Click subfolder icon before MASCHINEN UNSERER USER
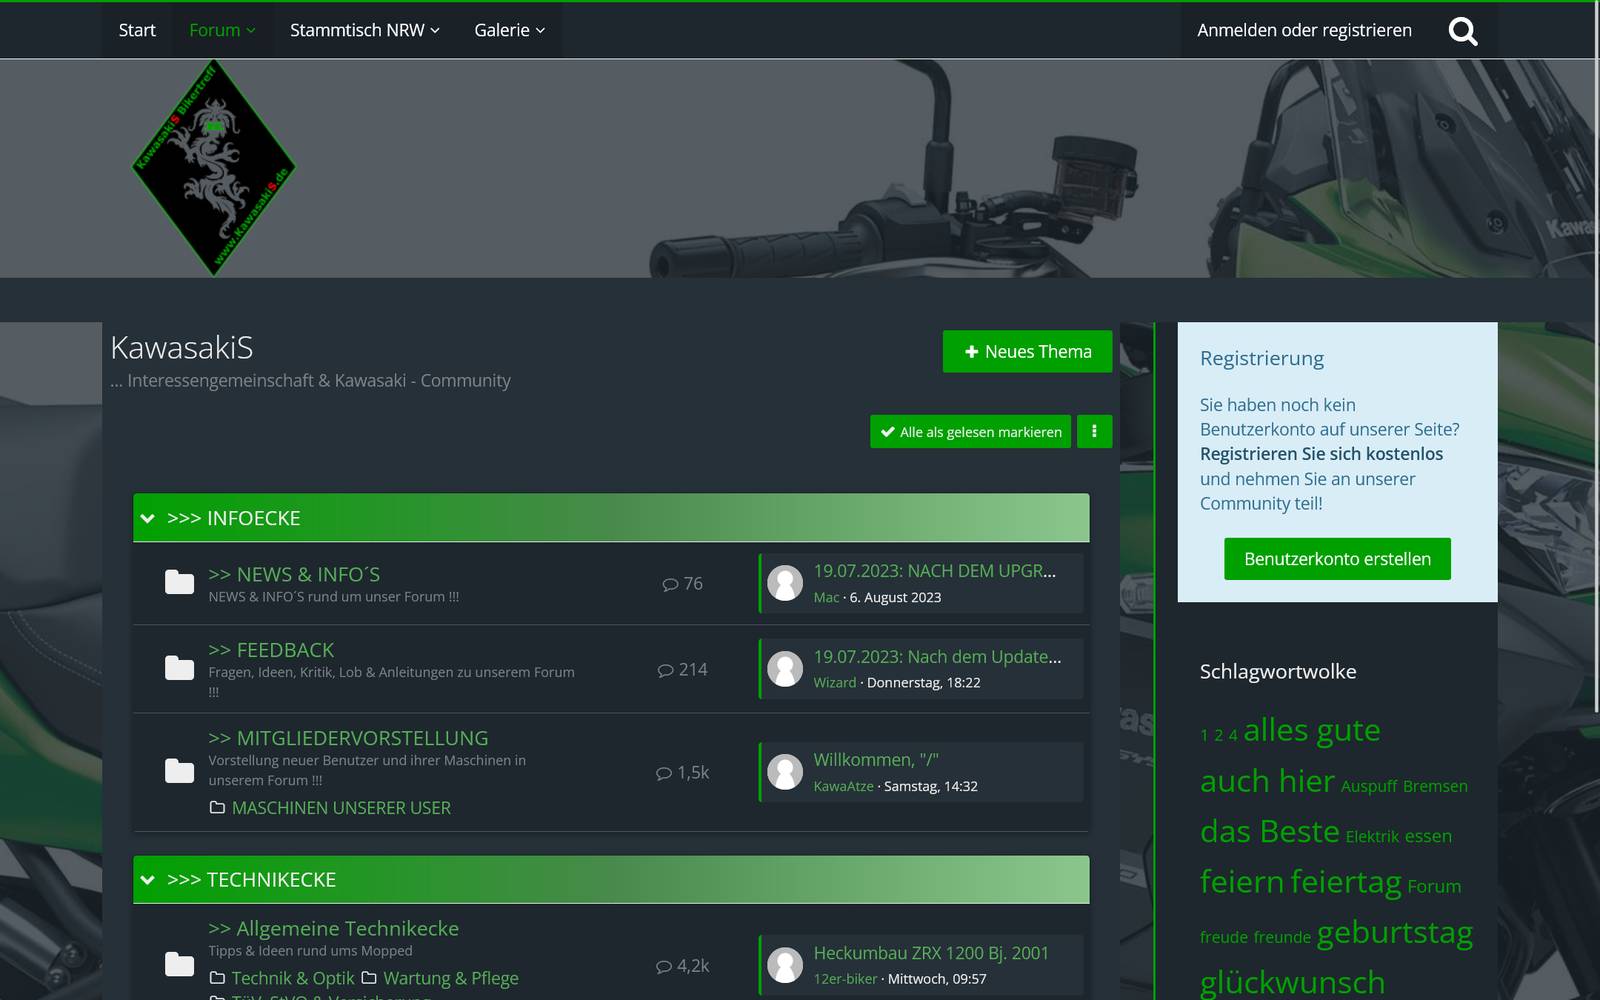Viewport: 1600px width, 1000px height. [x=217, y=807]
